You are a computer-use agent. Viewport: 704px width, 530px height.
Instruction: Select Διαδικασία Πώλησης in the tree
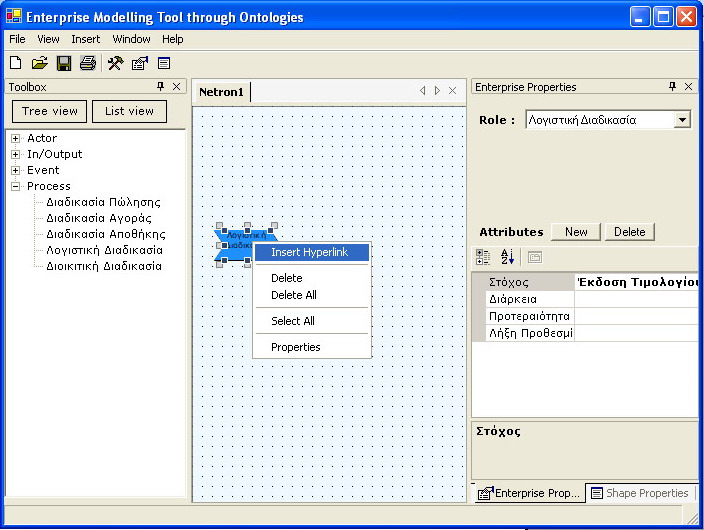tap(103, 202)
